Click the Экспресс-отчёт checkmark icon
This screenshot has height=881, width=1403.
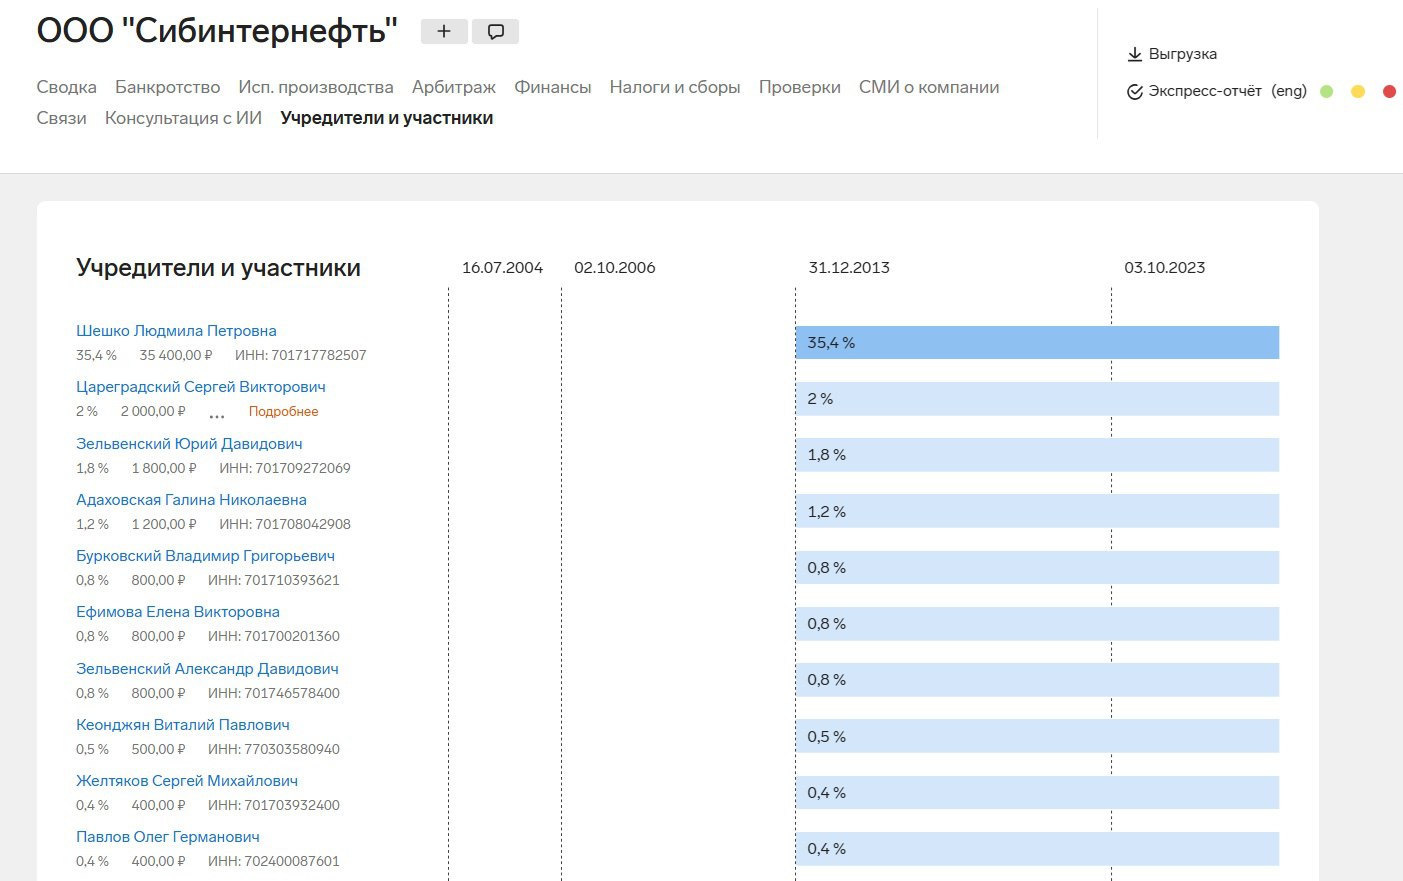(1135, 92)
